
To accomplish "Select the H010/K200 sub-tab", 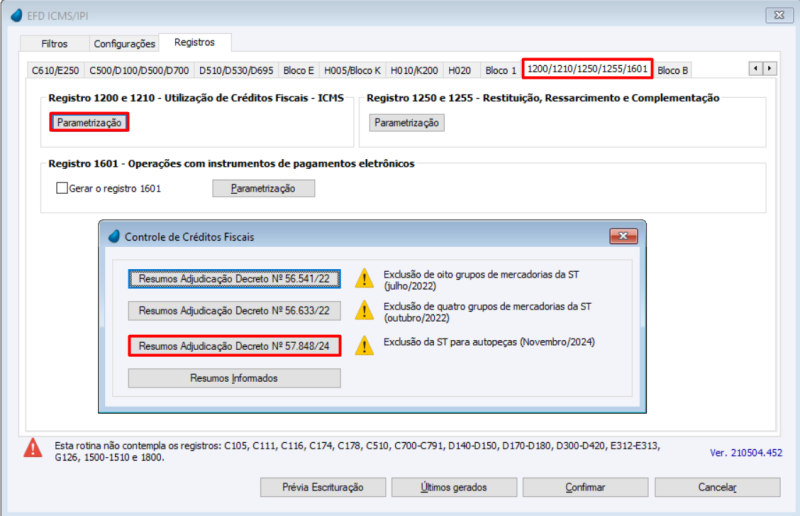I will coord(414,70).
